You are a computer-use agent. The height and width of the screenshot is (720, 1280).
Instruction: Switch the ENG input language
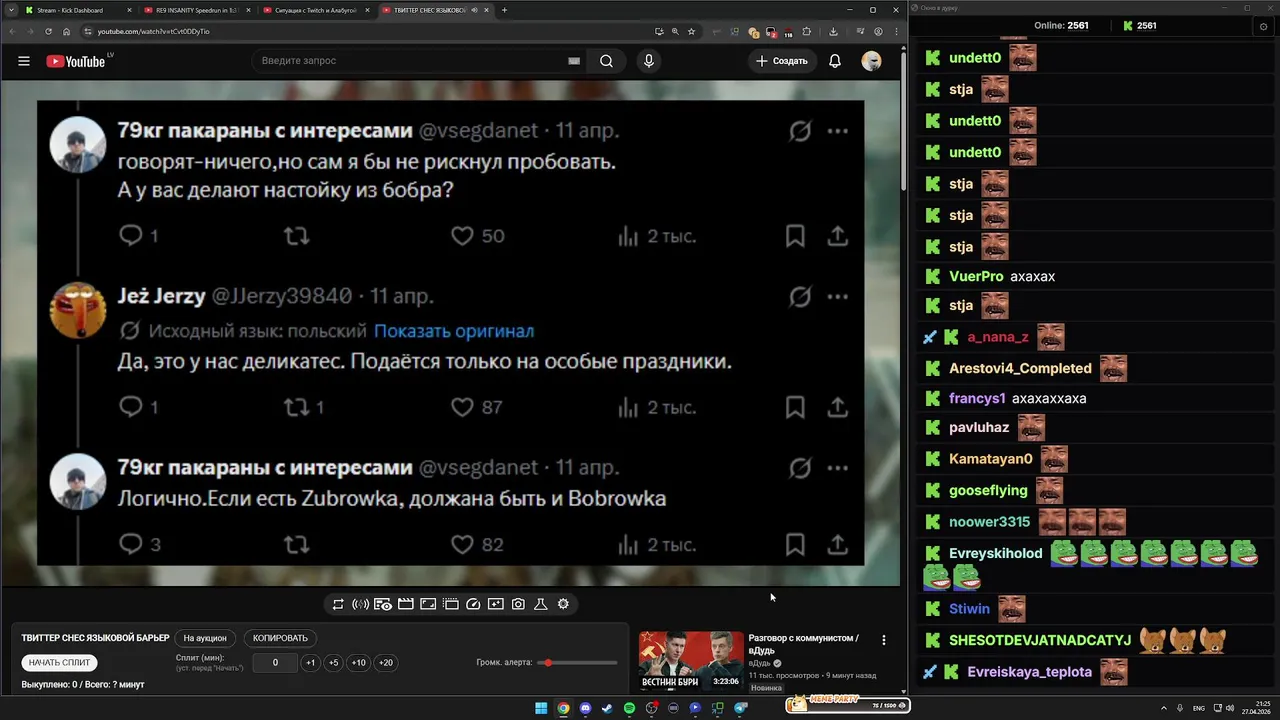coord(1199,708)
